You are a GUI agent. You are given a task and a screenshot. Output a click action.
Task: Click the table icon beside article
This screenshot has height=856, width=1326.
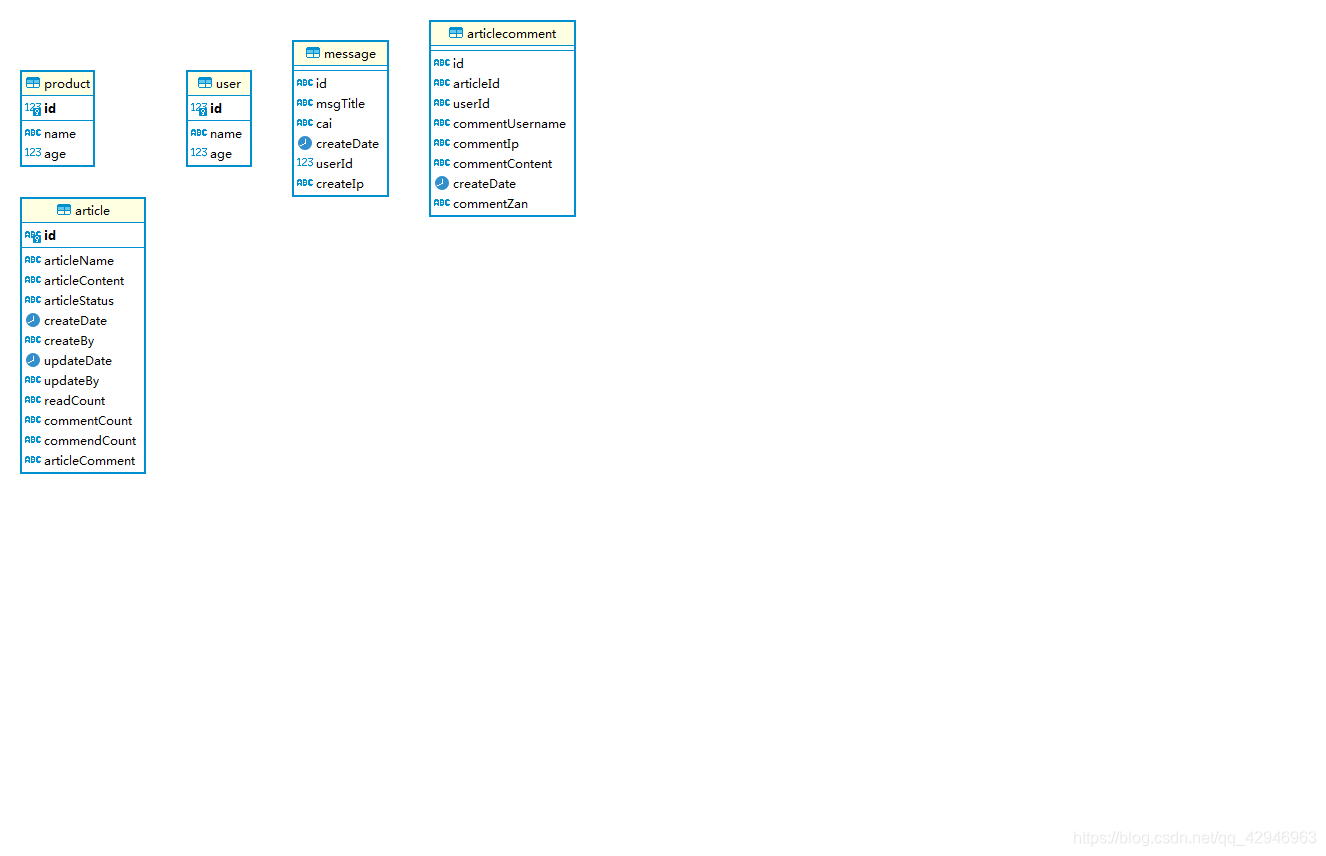click(64, 210)
